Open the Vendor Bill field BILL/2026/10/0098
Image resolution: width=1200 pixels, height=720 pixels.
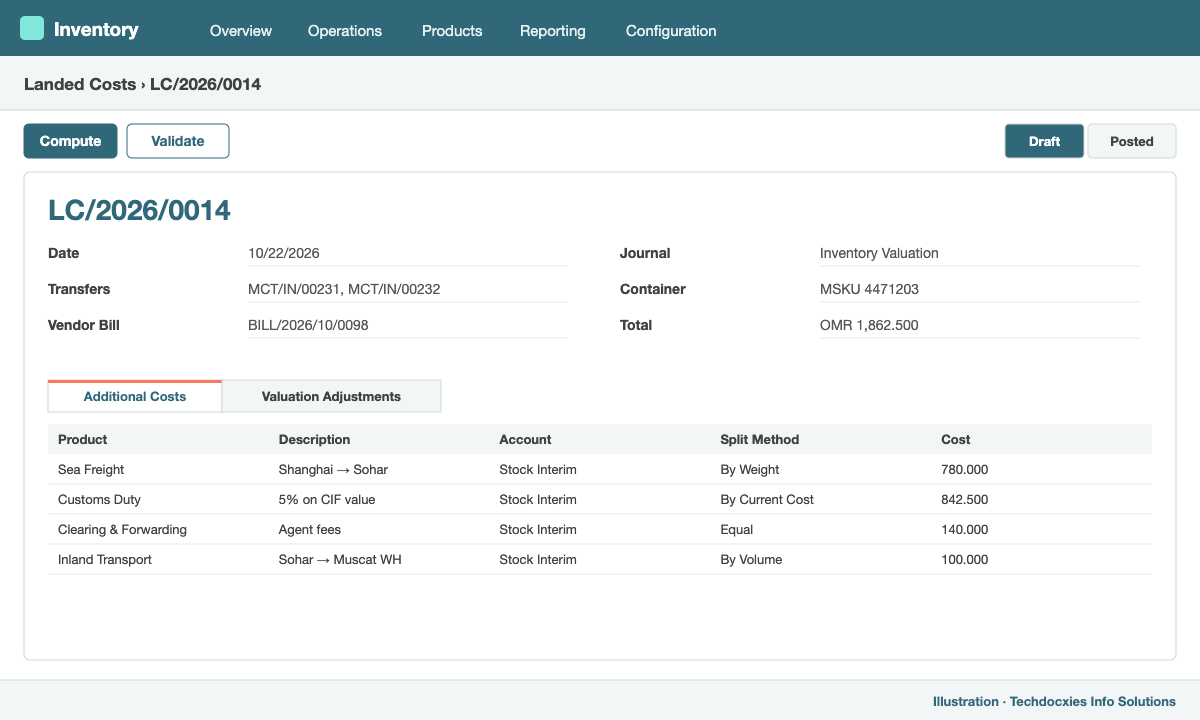click(408, 325)
